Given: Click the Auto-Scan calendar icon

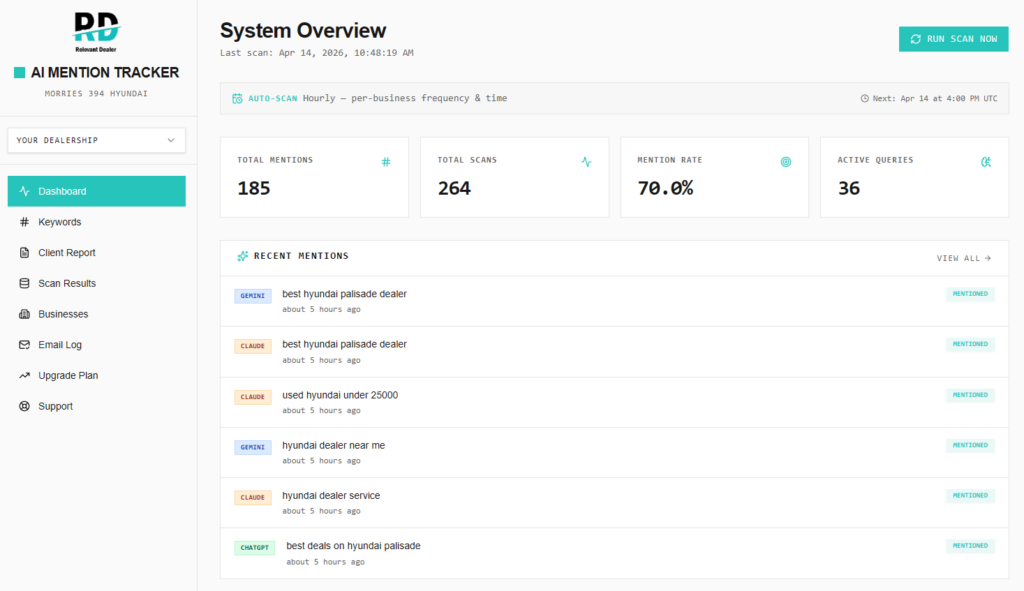Looking at the screenshot, I should (237, 99).
